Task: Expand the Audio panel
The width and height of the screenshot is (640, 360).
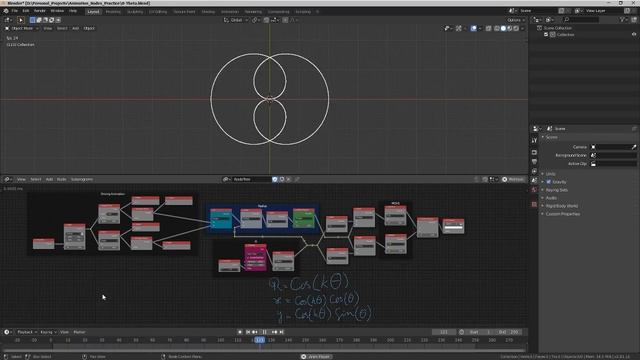Action: coord(551,198)
